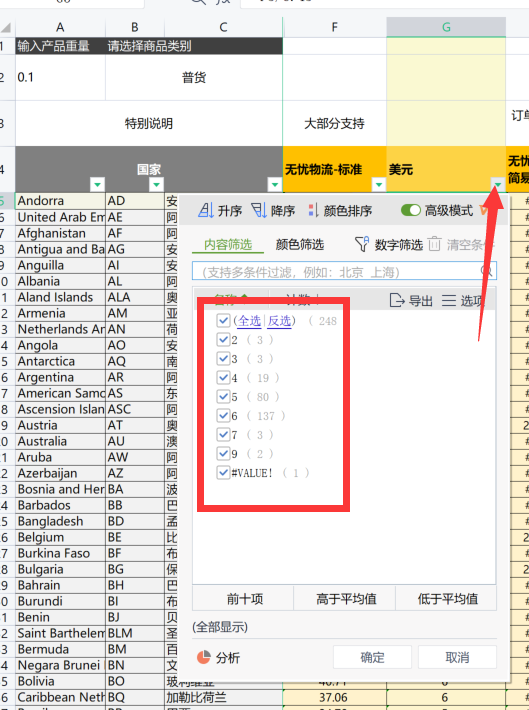Click 确定 to confirm filter
Image resolution: width=529 pixels, height=710 pixels.
372,657
